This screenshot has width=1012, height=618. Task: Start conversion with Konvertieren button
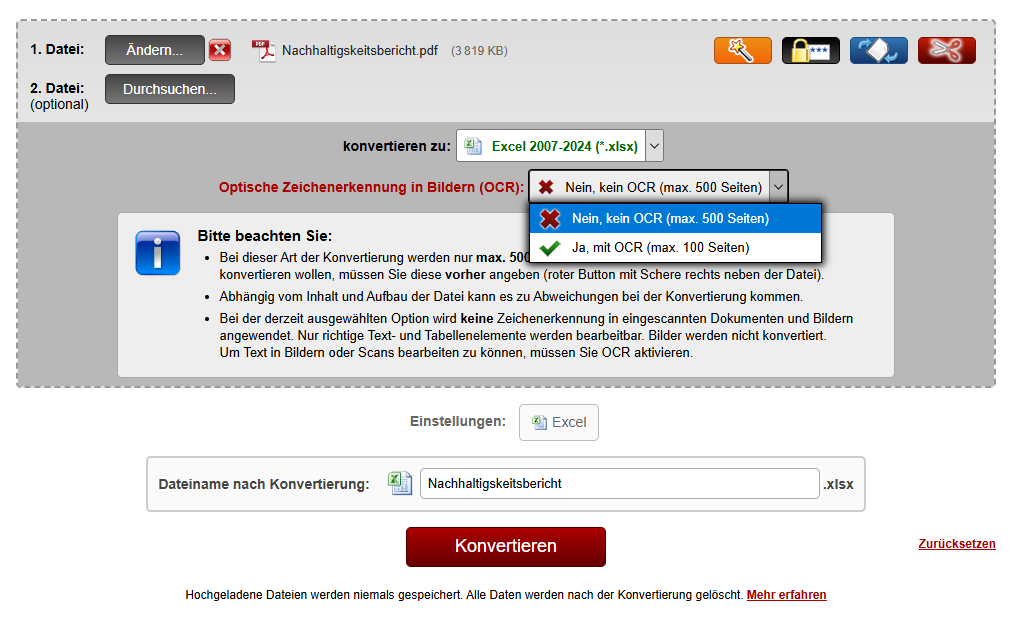505,546
